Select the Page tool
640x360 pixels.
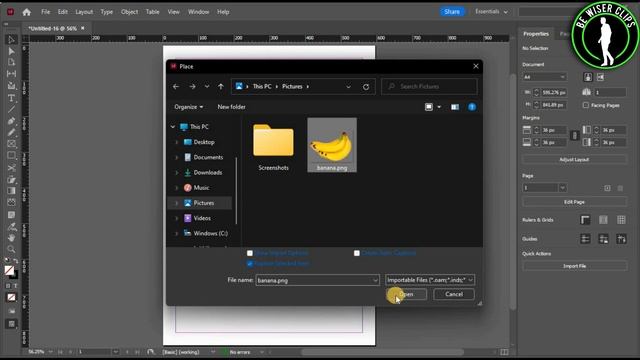[11, 62]
